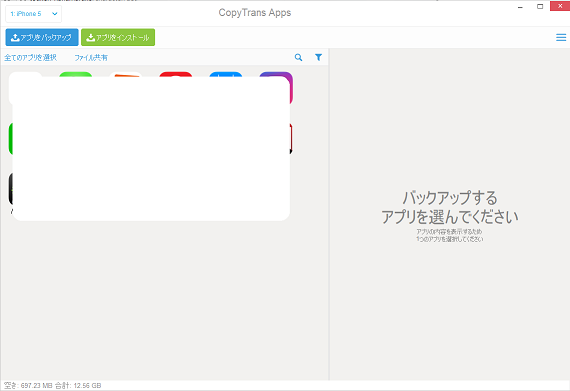Click the green app install button
This screenshot has width=570, height=391.
tap(118, 37)
